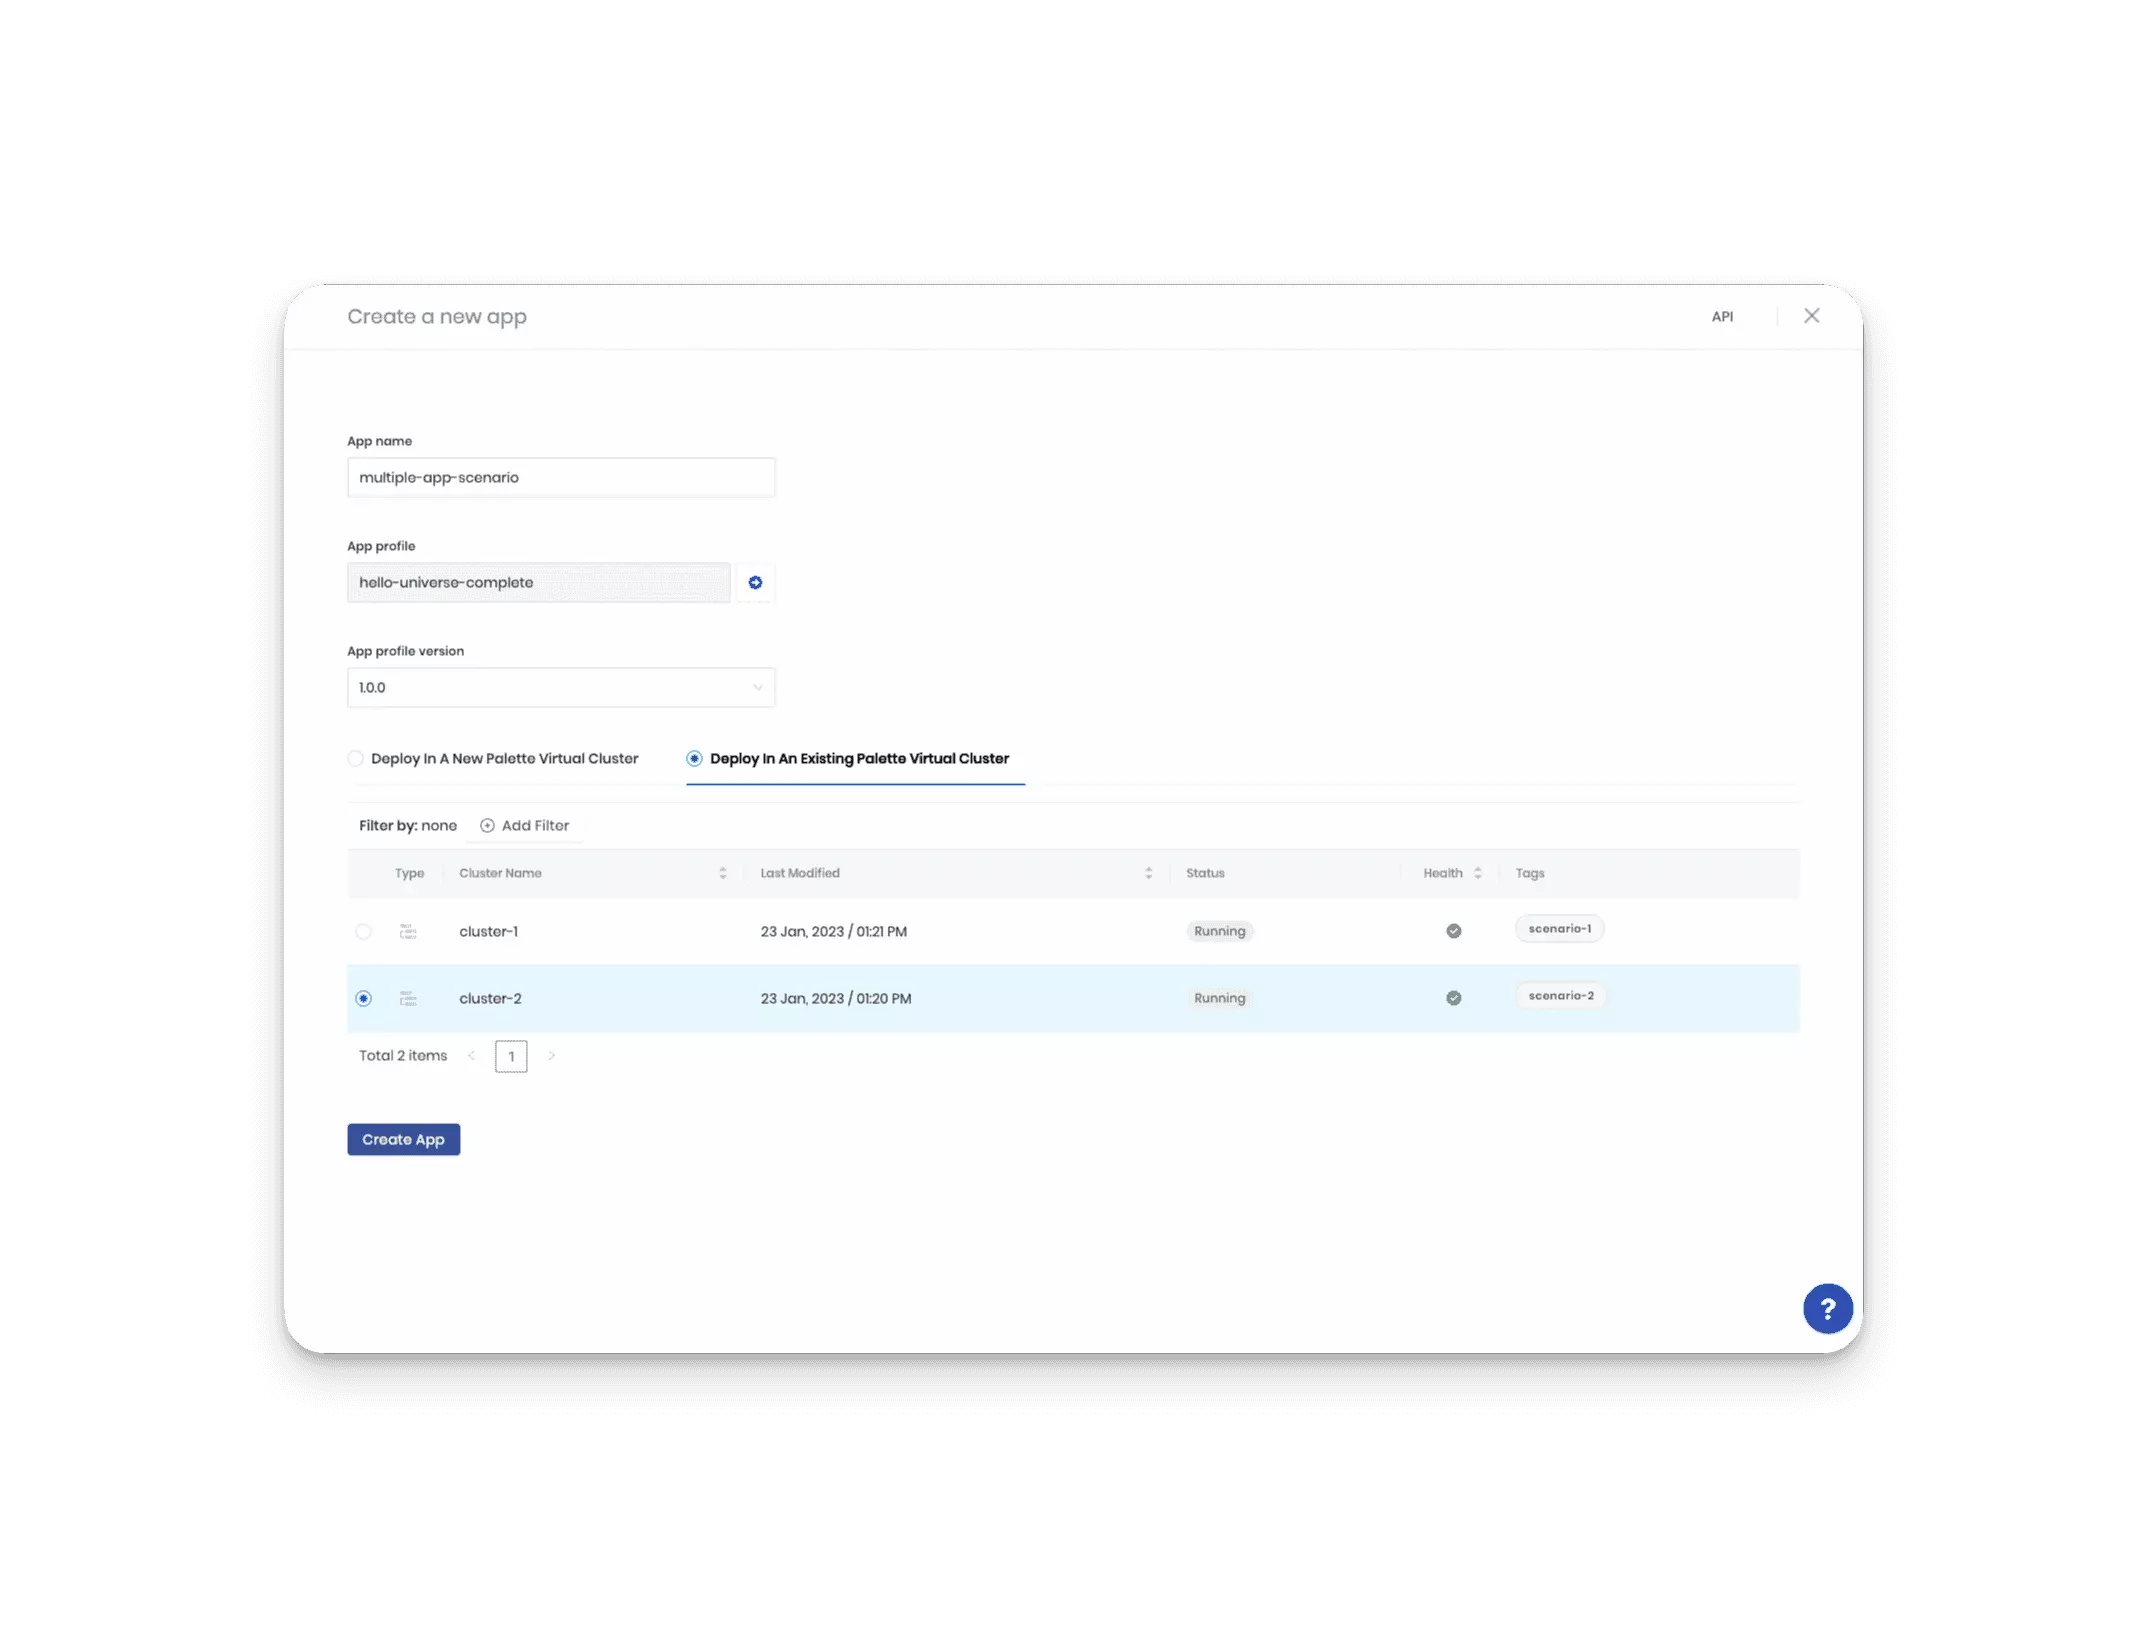2148x1638 pixels.
Task: Select the cluster-1 radio button
Action: pyautogui.click(x=363, y=931)
